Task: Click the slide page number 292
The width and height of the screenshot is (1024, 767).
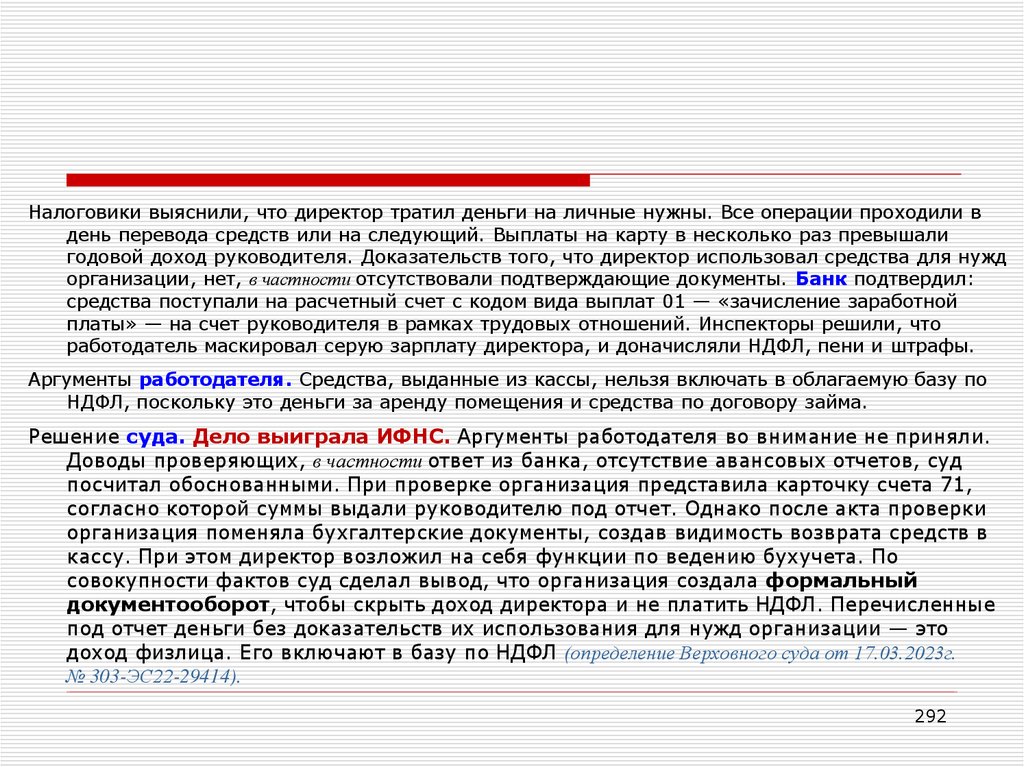Action: tap(930, 717)
